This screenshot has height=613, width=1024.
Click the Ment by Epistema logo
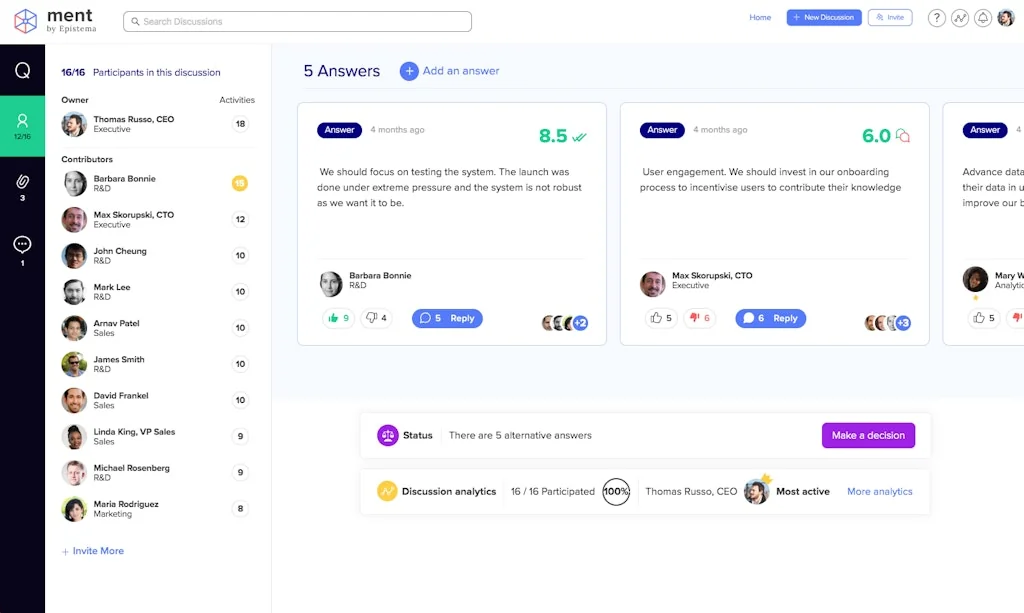coord(55,21)
